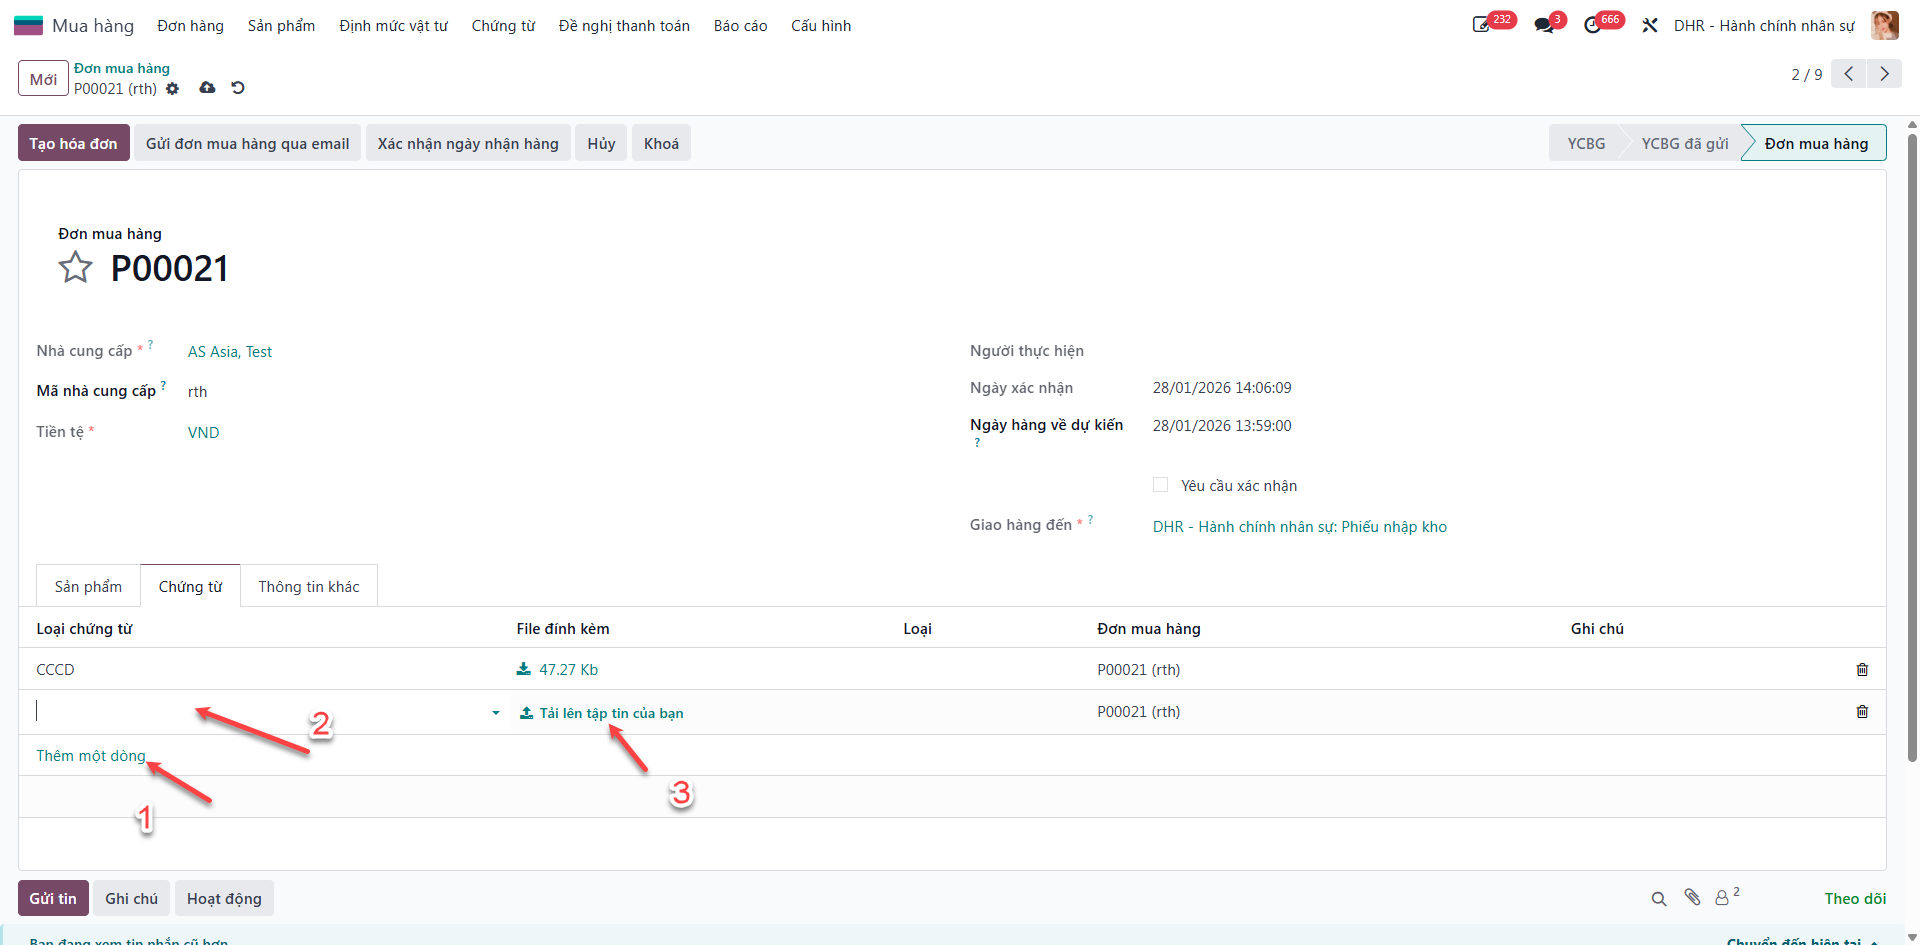1920x945 pixels.
Task: Open the Đơn hàng menu
Action: pos(190,25)
